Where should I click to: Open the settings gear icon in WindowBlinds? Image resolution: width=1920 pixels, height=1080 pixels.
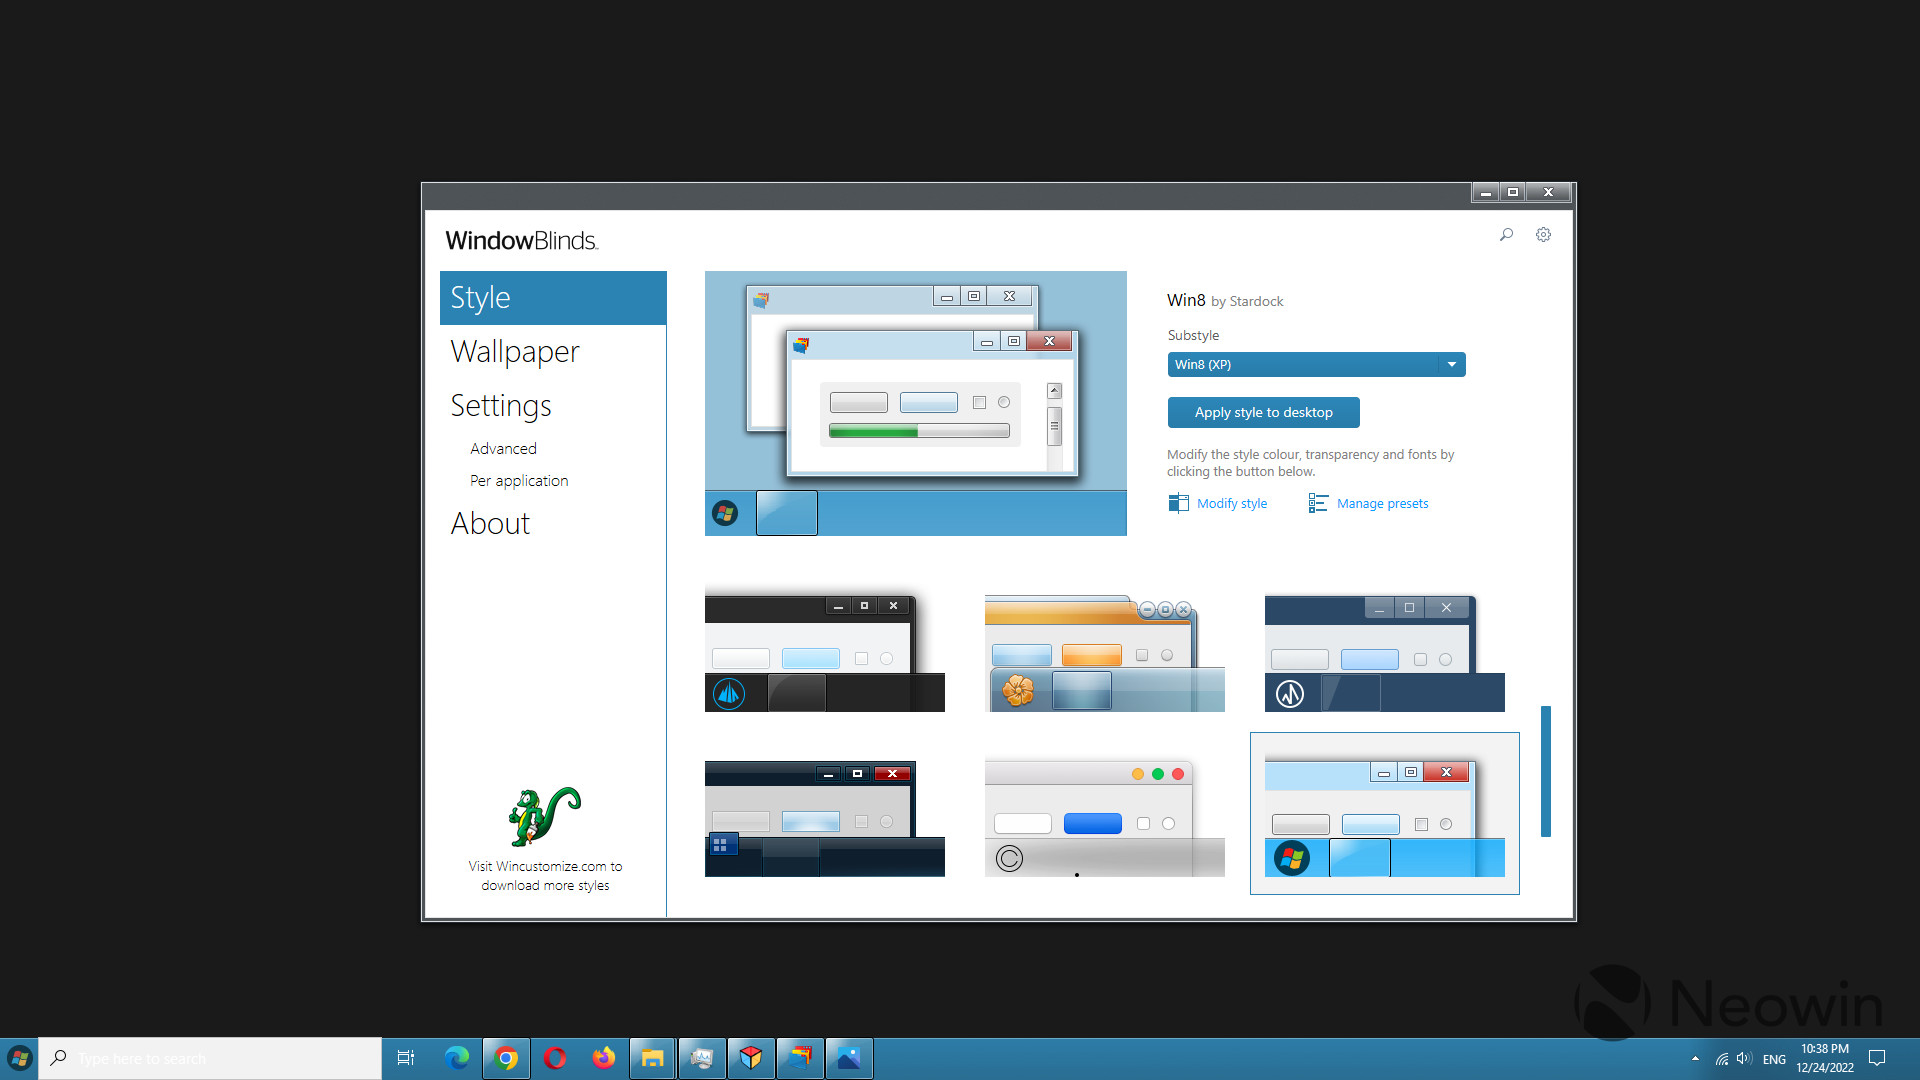pyautogui.click(x=1544, y=235)
